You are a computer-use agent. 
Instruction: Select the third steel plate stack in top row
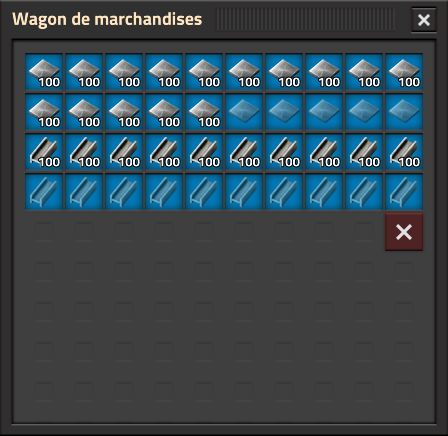124,72
